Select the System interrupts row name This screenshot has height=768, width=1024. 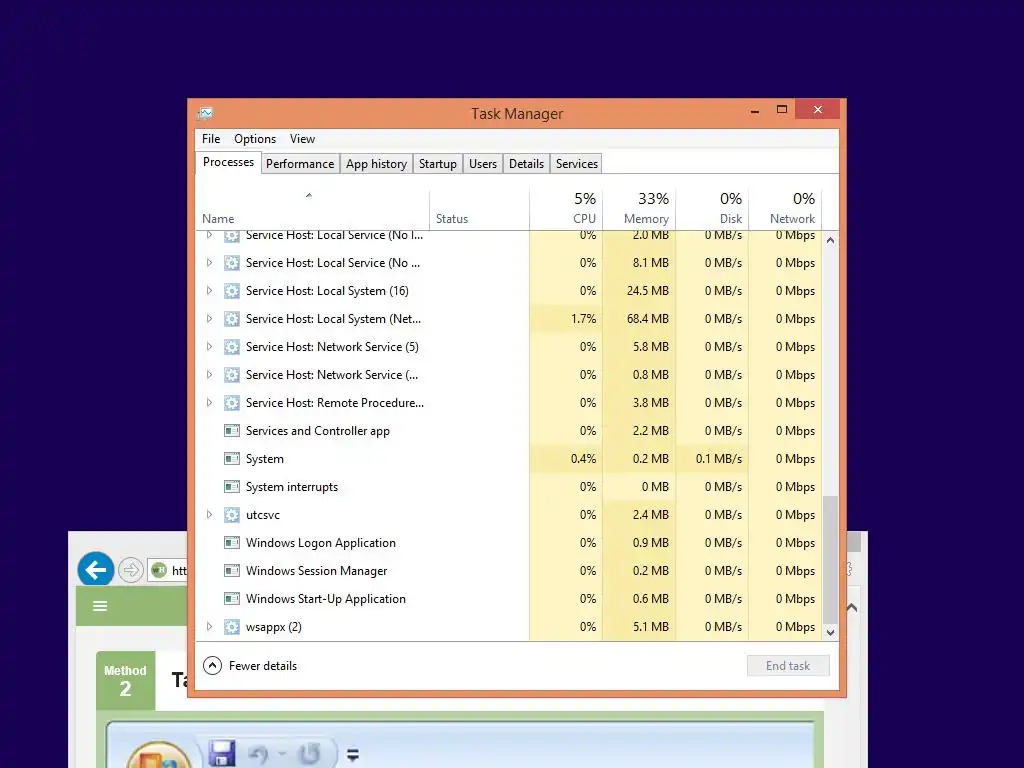[x=292, y=487]
